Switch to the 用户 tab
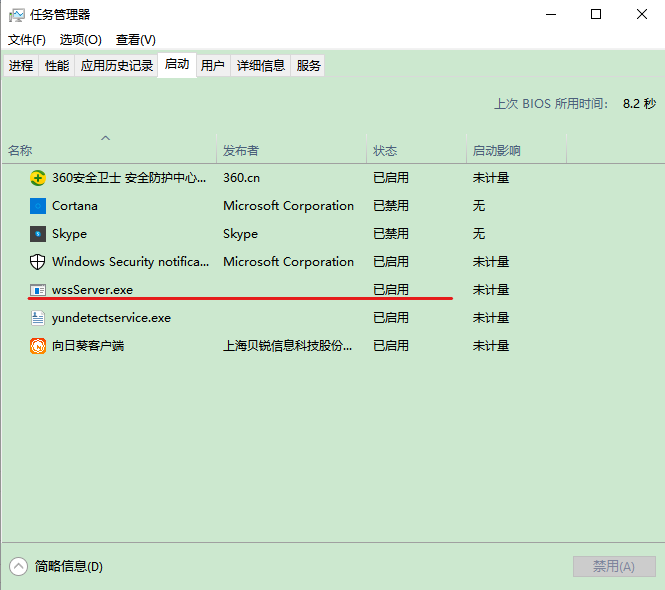The height and width of the screenshot is (590, 665). click(x=213, y=65)
